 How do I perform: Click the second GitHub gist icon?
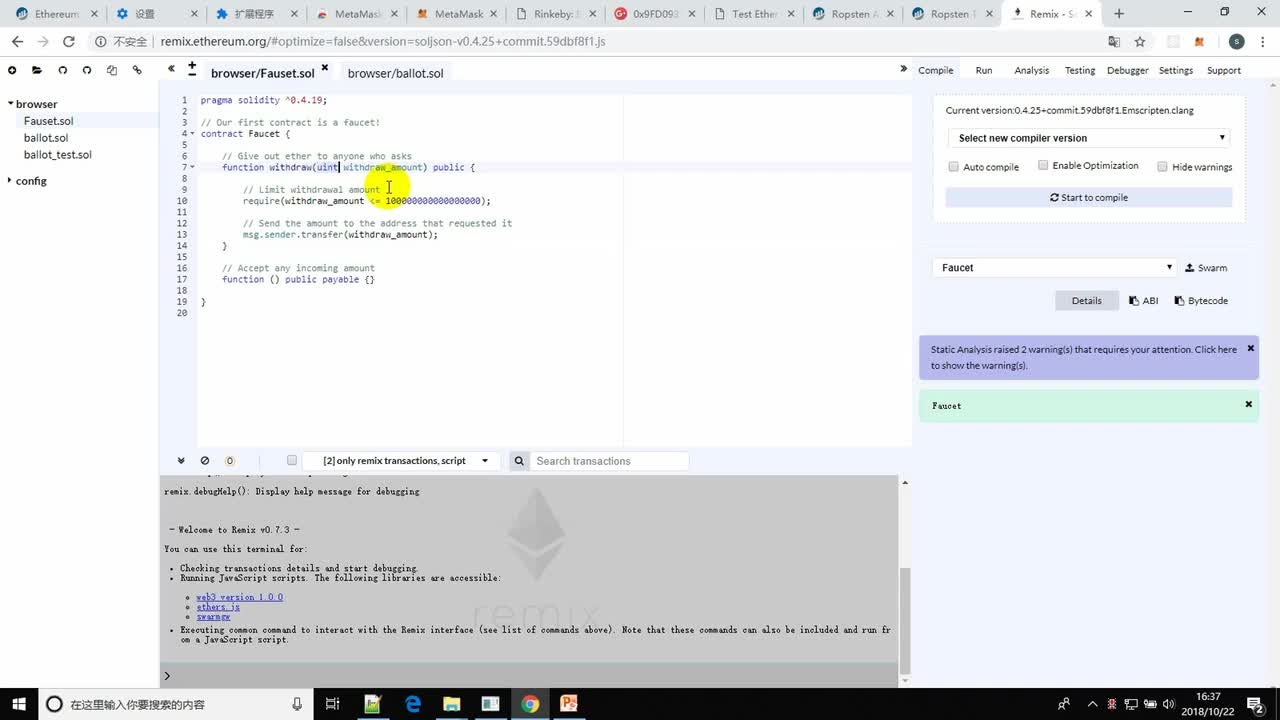click(x=87, y=70)
